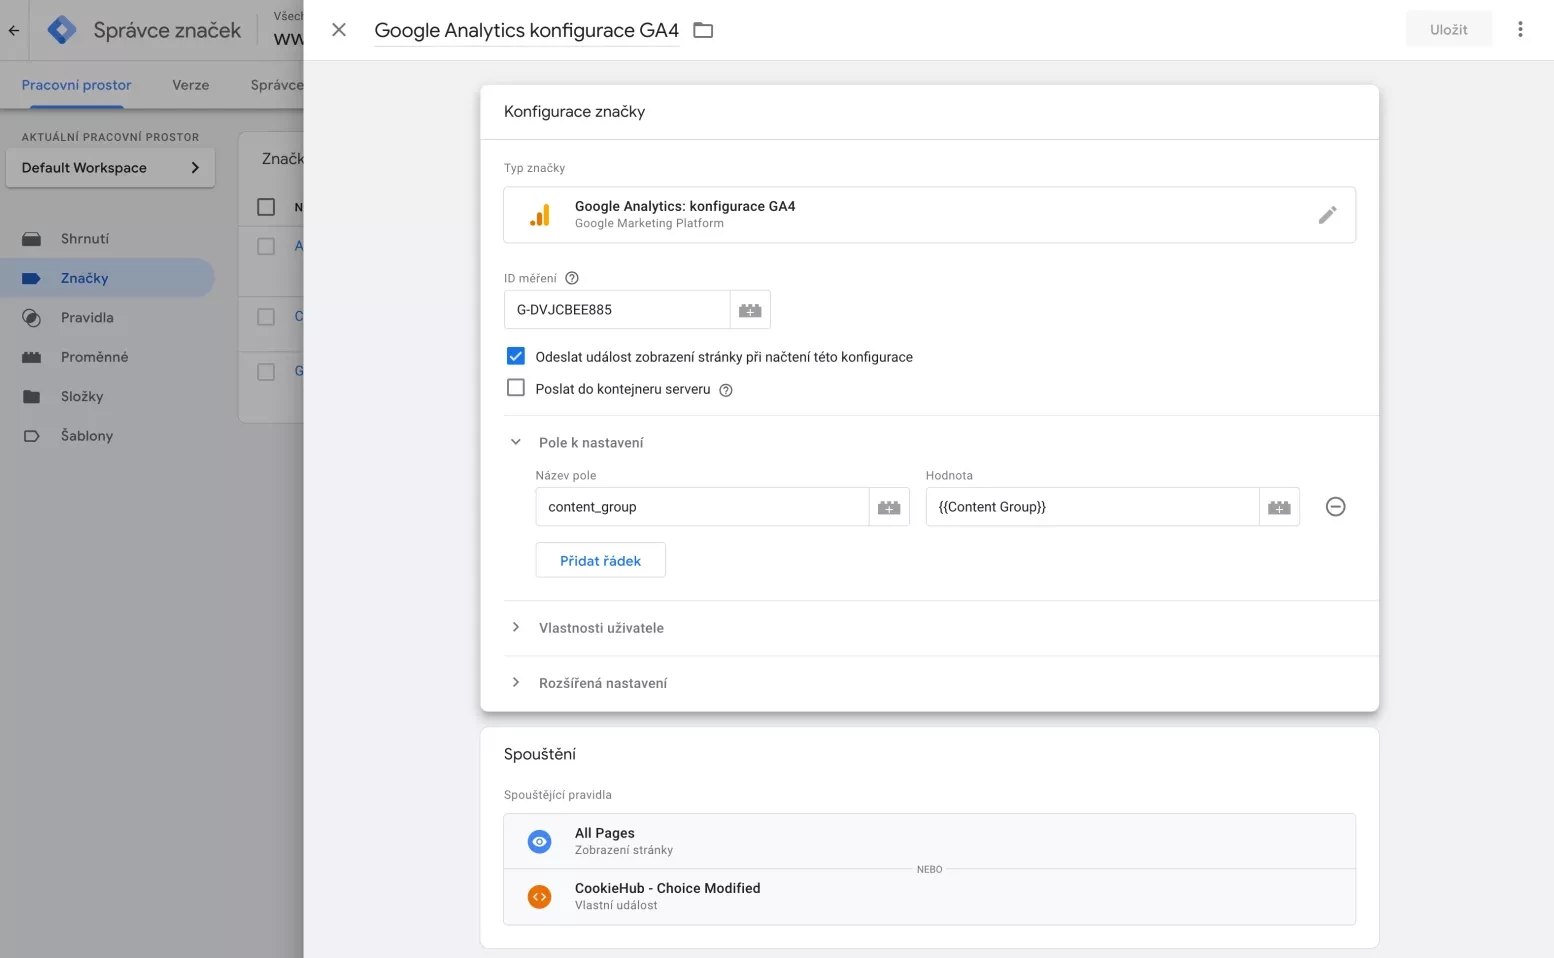Click Konfigurace značky heading
The image size is (1554, 958).
574,112
